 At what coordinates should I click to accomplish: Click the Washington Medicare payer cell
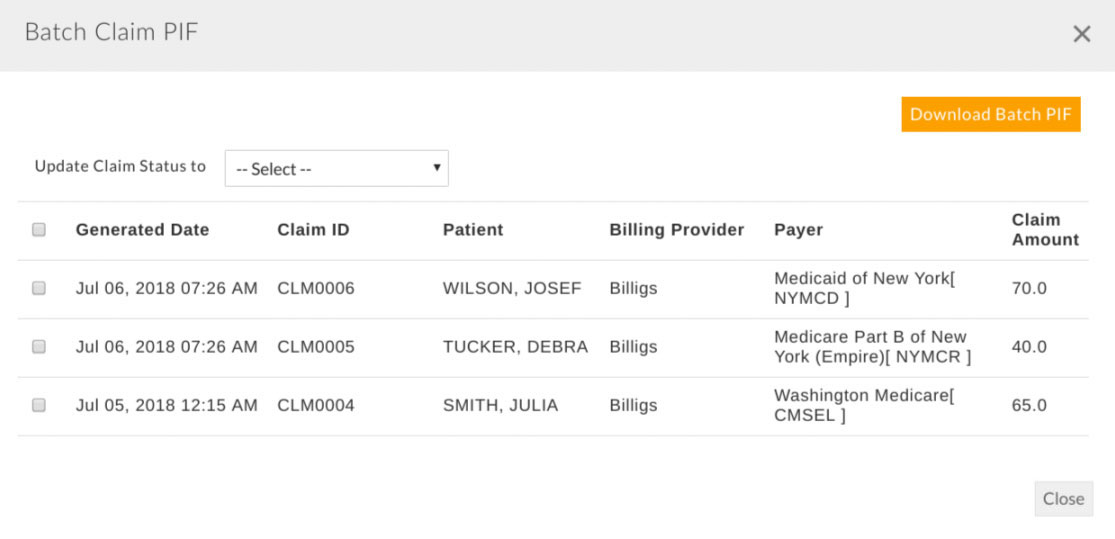[864, 405]
